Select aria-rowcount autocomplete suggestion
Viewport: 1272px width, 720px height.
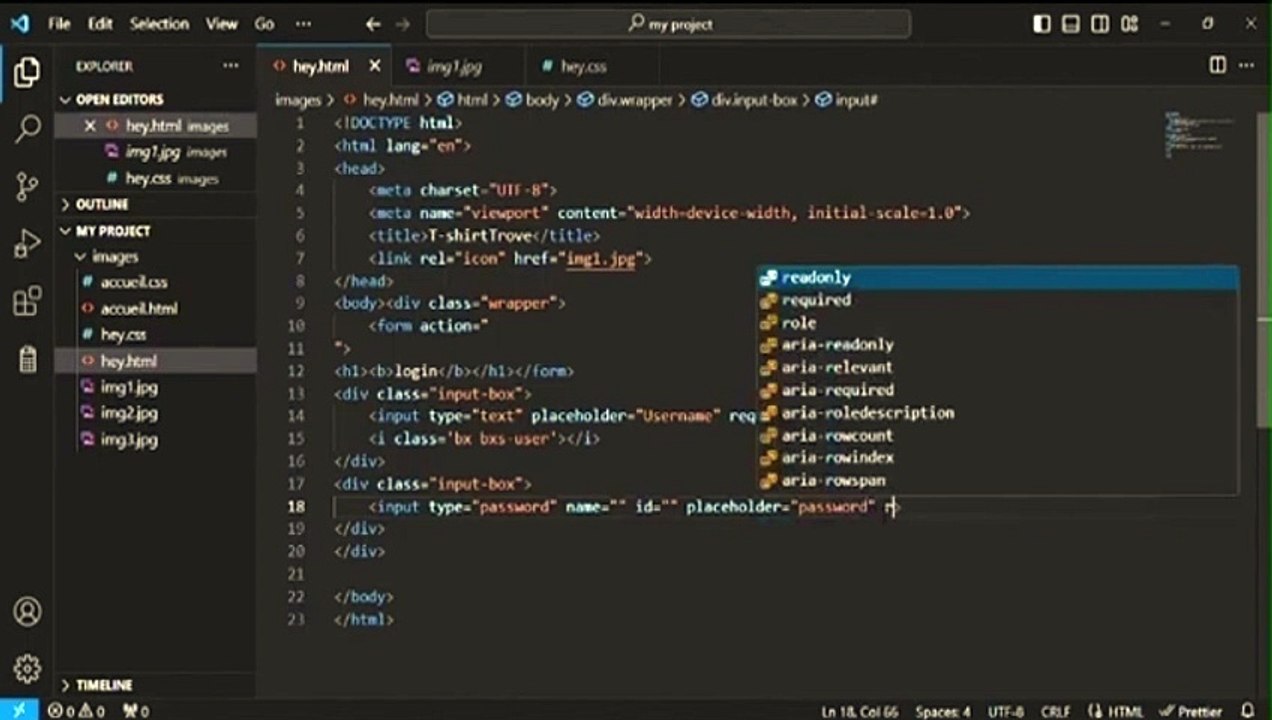997,435
